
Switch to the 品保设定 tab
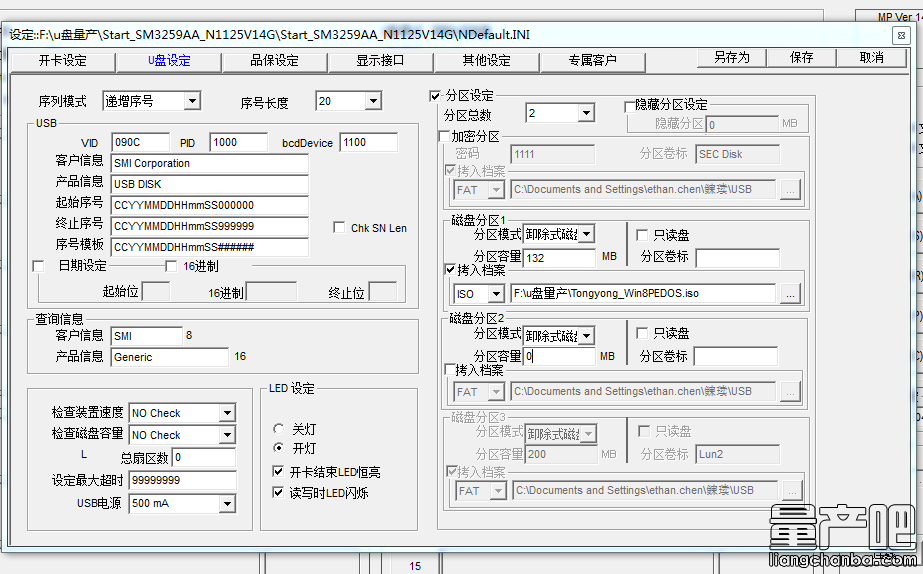[274, 60]
